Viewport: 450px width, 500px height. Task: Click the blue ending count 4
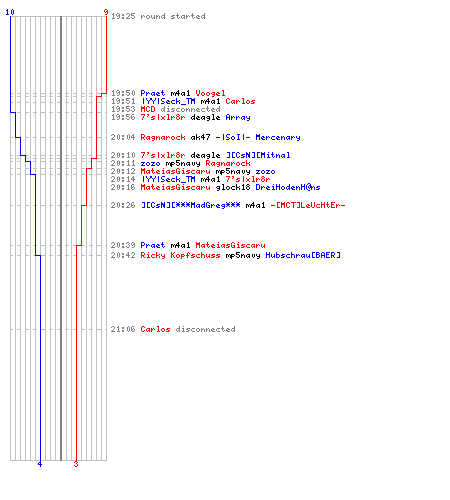click(40, 464)
